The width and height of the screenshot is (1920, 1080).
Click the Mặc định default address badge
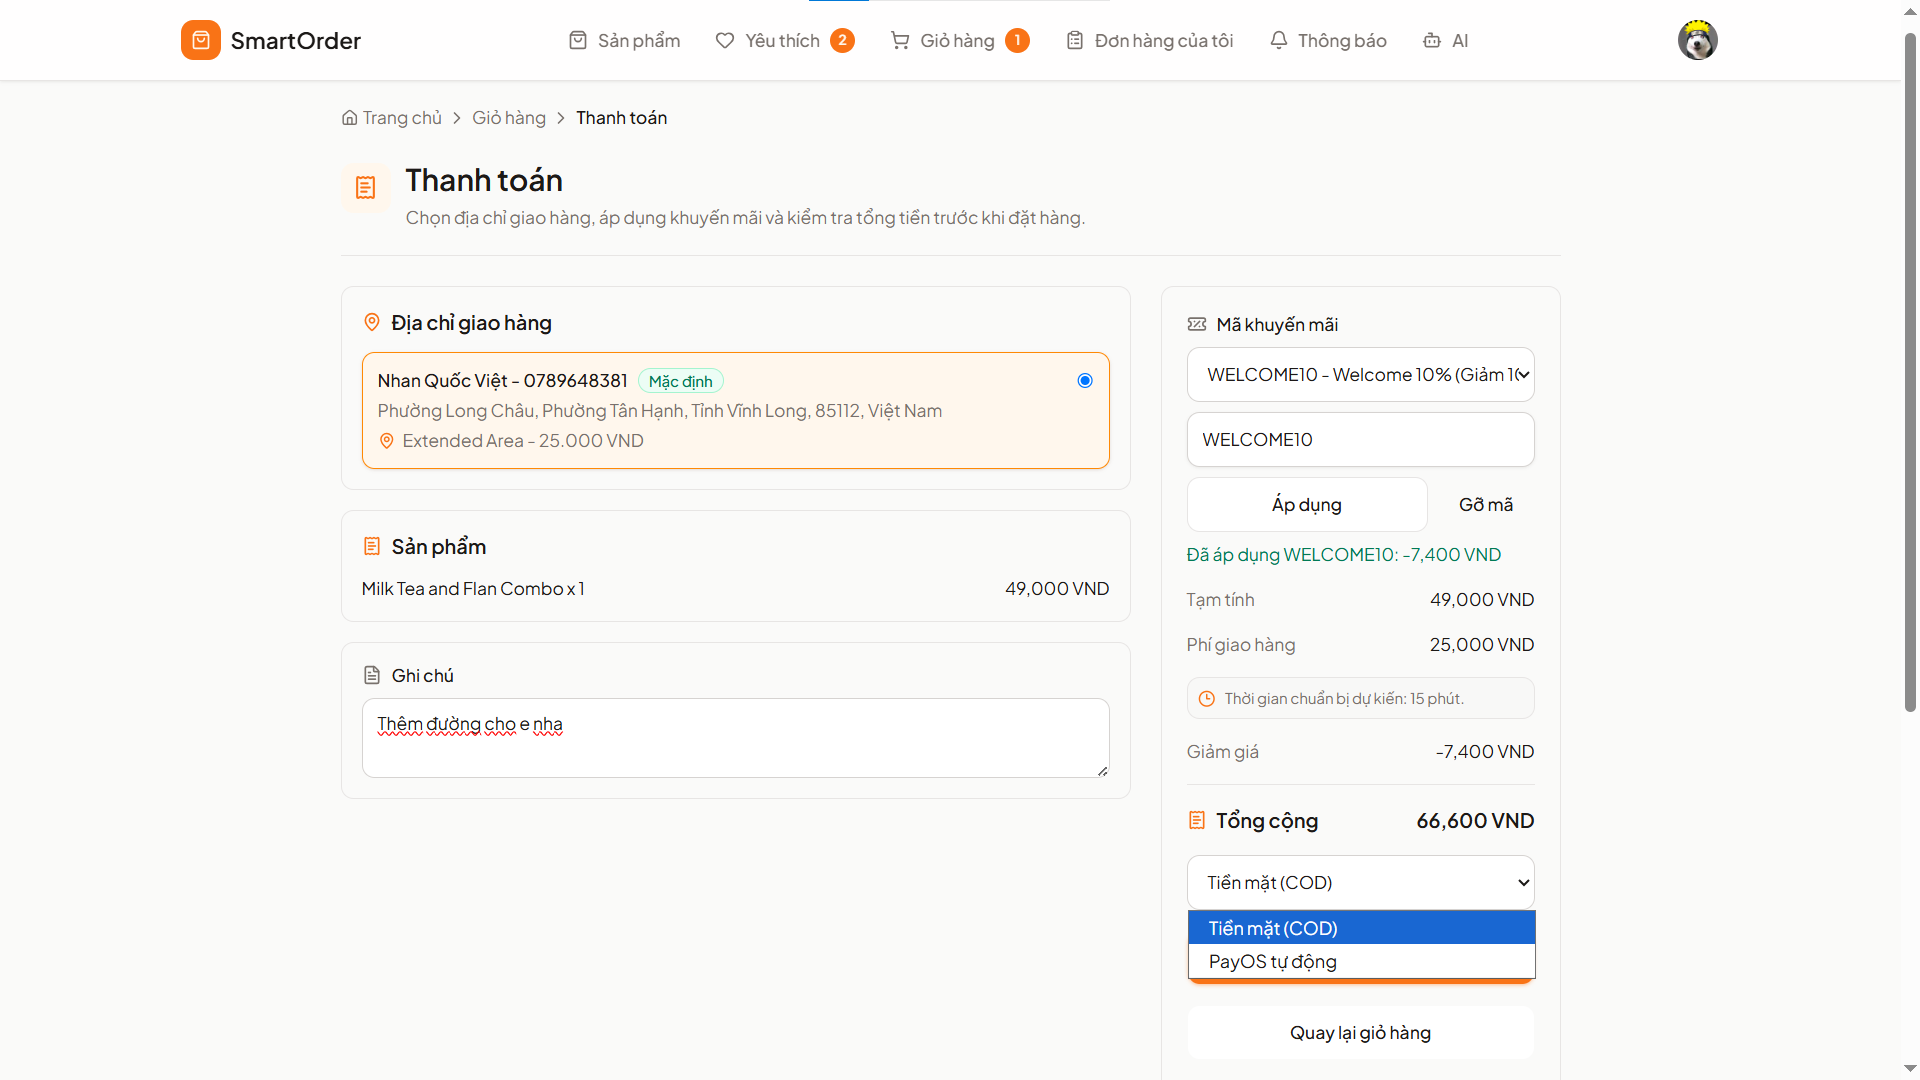[x=680, y=381]
